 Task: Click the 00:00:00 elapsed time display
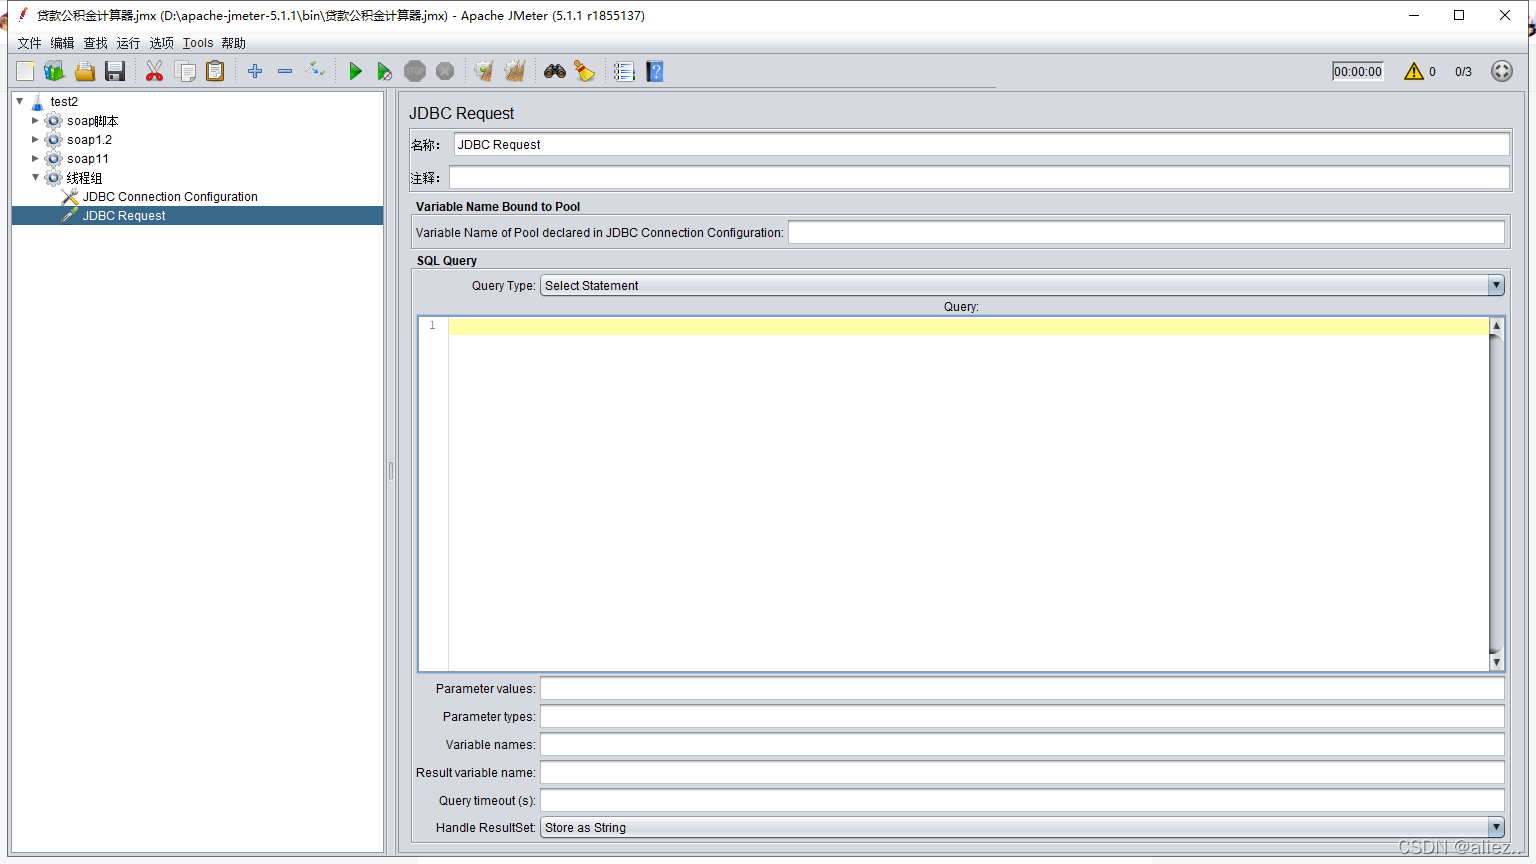[1358, 71]
